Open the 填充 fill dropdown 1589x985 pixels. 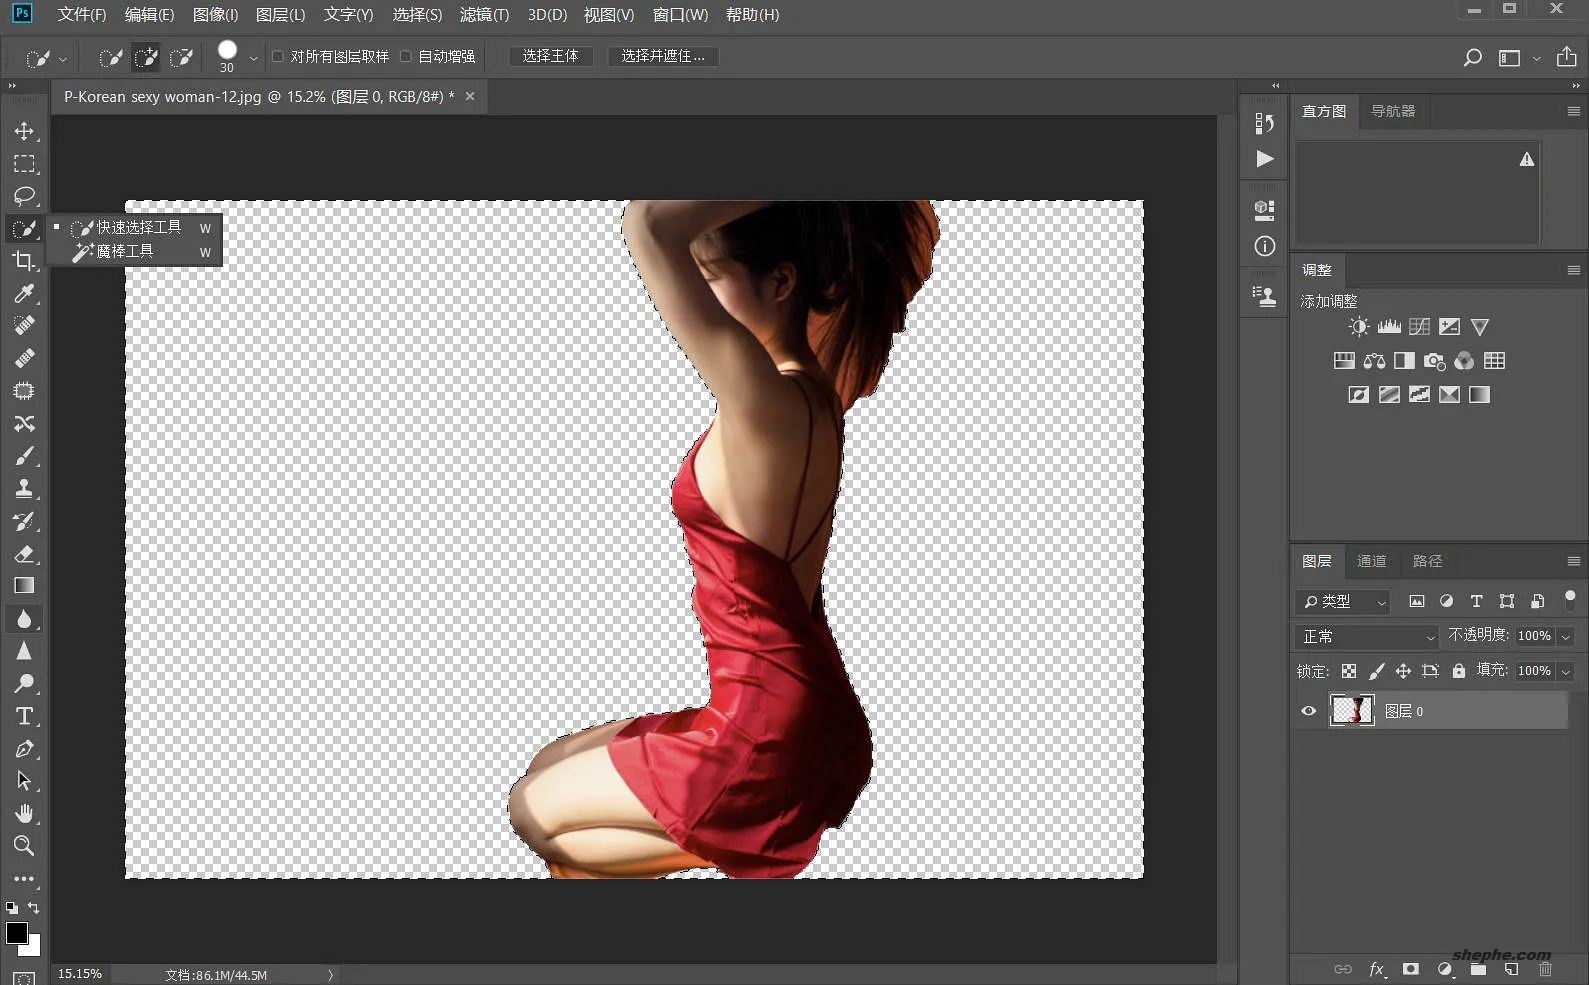point(1566,671)
